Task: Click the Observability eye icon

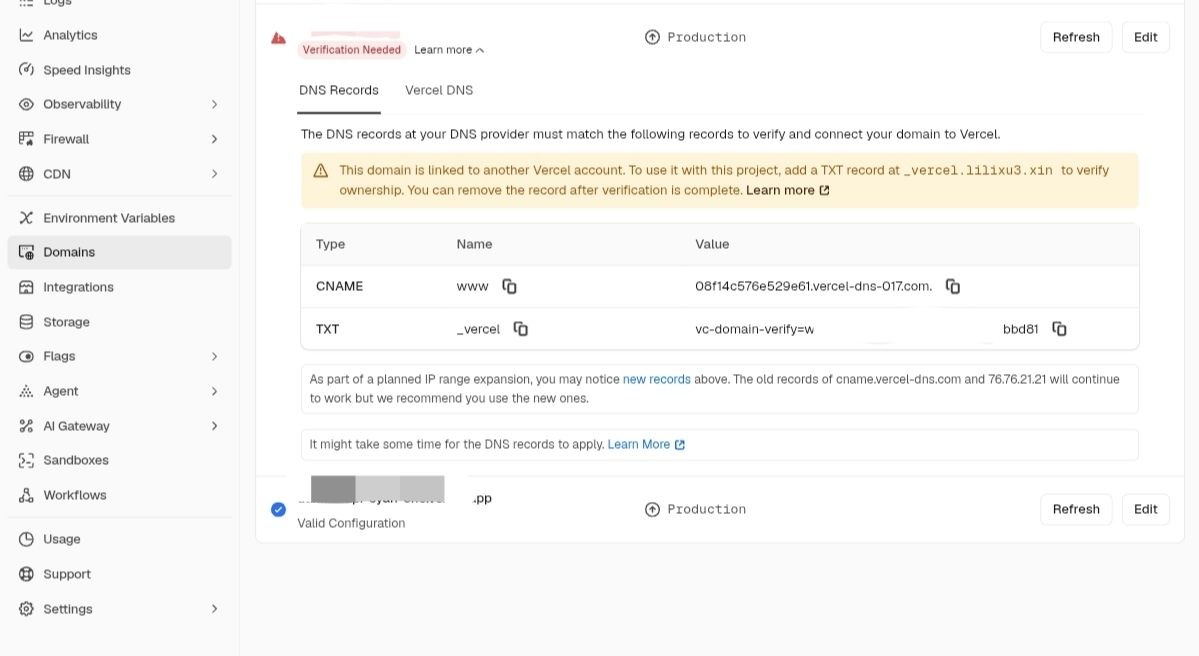Action: 26,104
